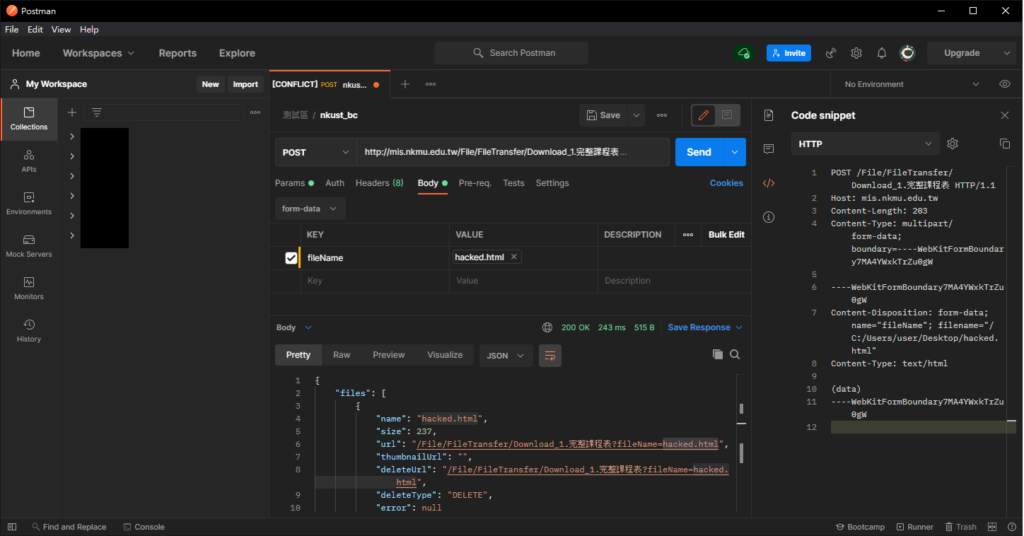Click the comment mode icon
This screenshot has height=536, width=1024.
[727, 115]
